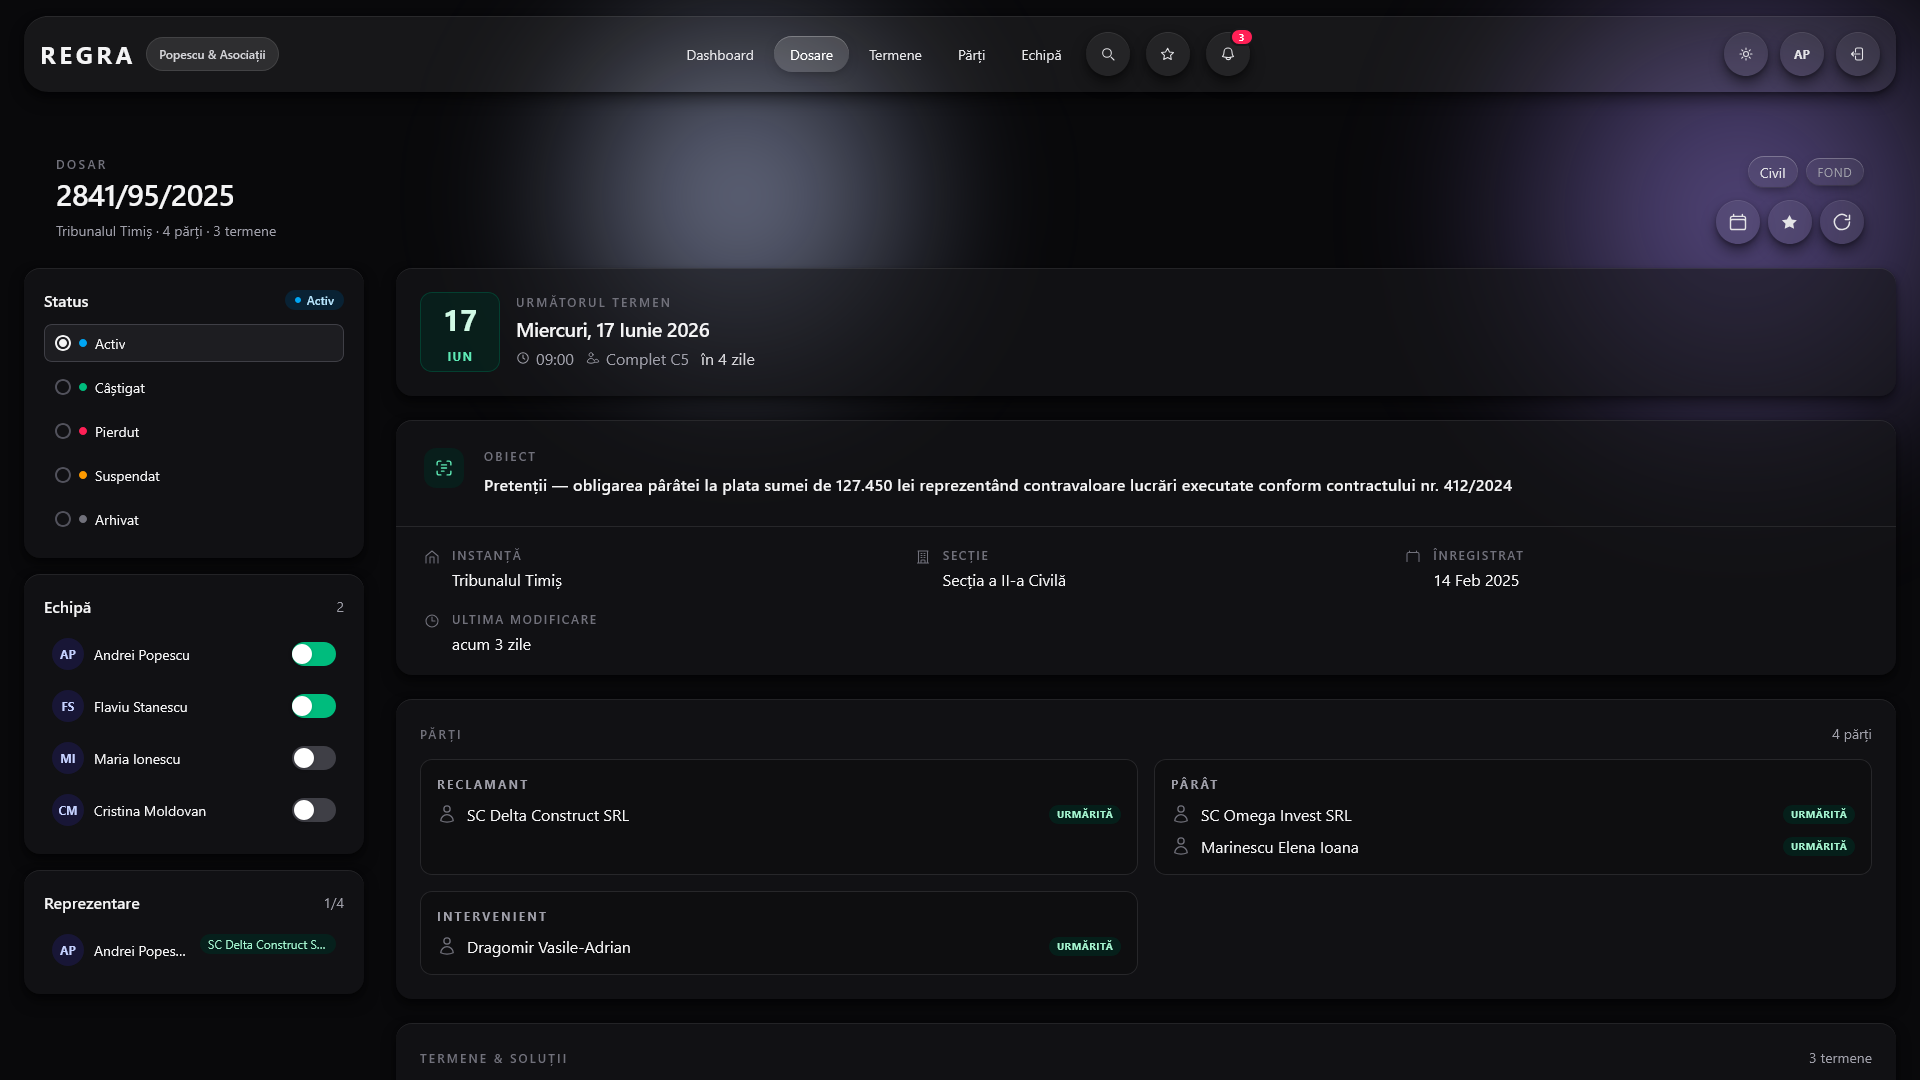Click the MI avatar of Maria Ionescu

point(68,759)
